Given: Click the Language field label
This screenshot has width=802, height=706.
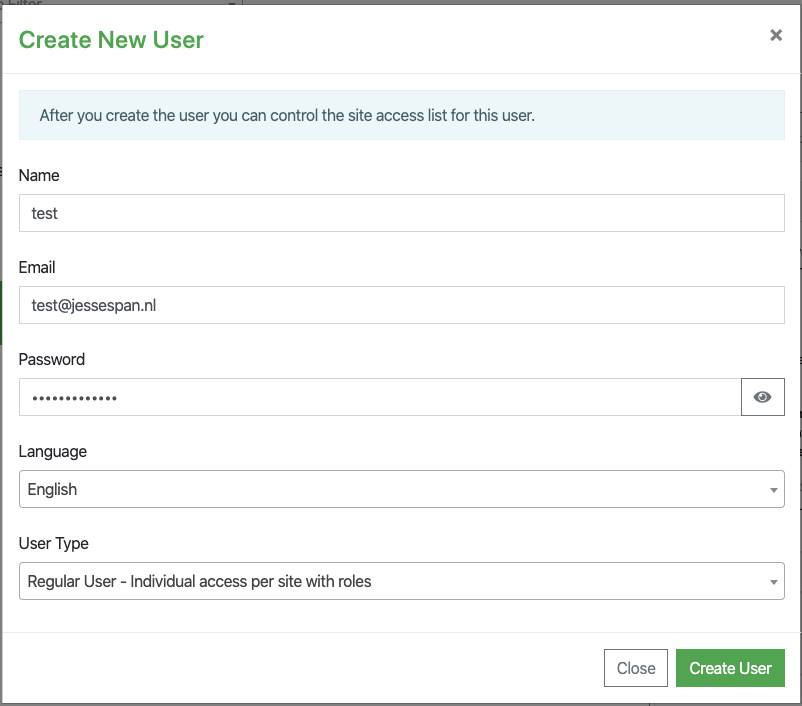Looking at the screenshot, I should pyautogui.click(x=53, y=452).
